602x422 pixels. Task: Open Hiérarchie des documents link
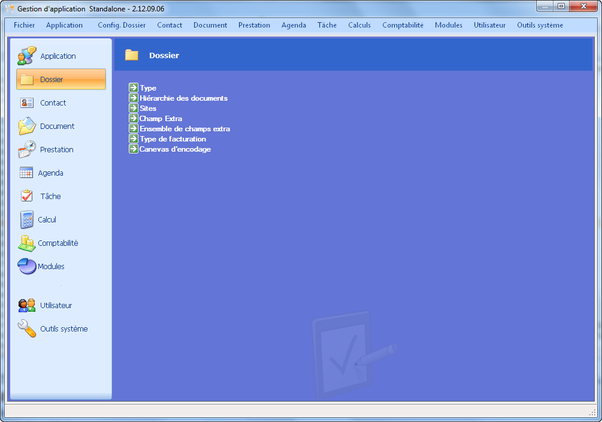tap(183, 98)
